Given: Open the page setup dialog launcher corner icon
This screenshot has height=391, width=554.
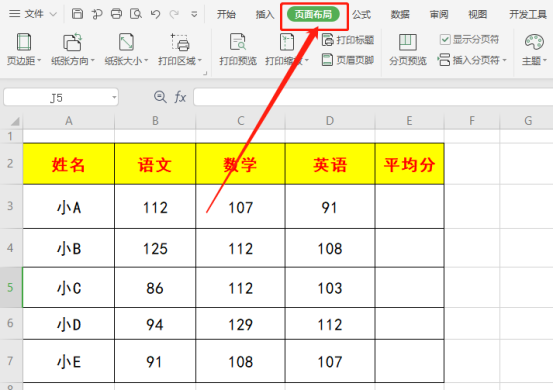Looking at the screenshot, I should (205, 73).
